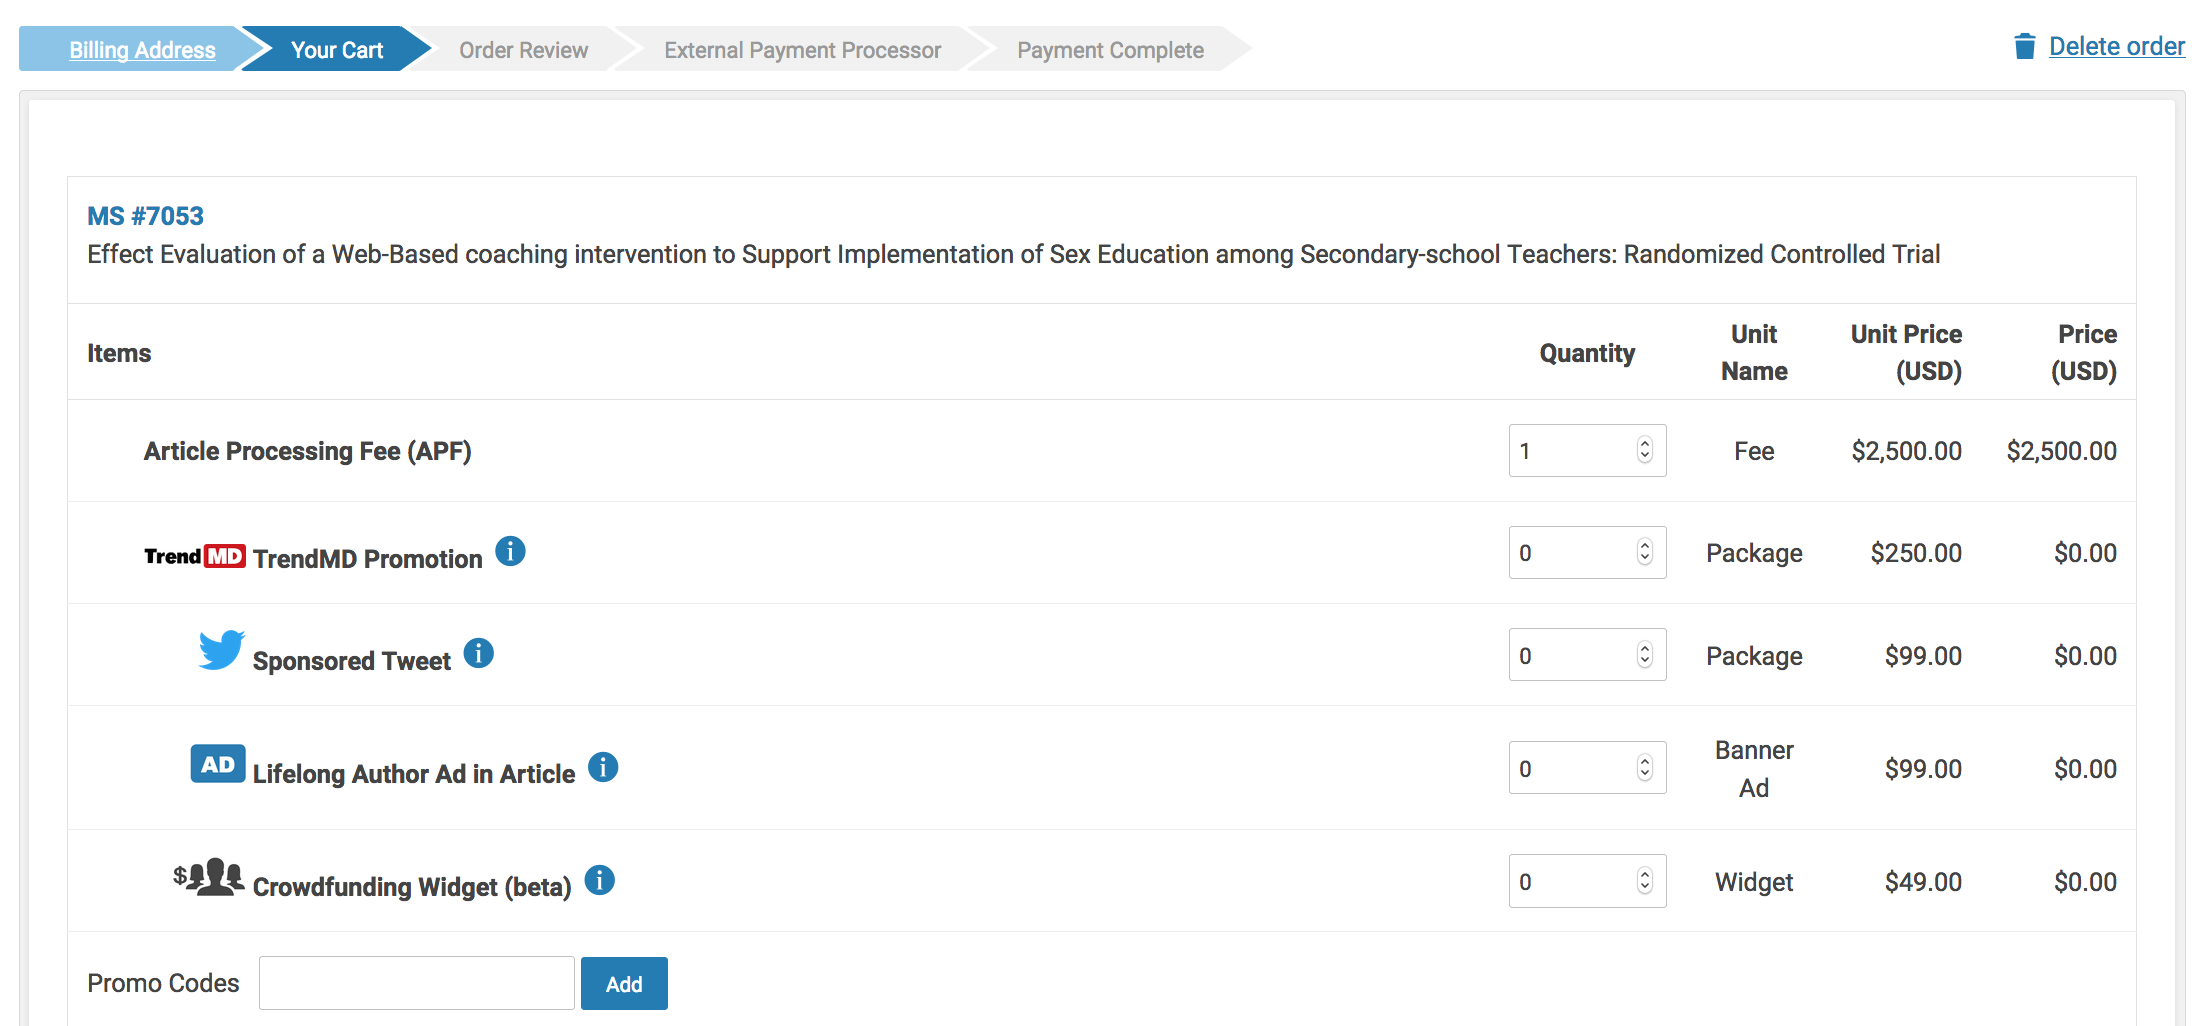
Task: Click Crowdfunding Widget quantity field
Action: (x=1572, y=881)
